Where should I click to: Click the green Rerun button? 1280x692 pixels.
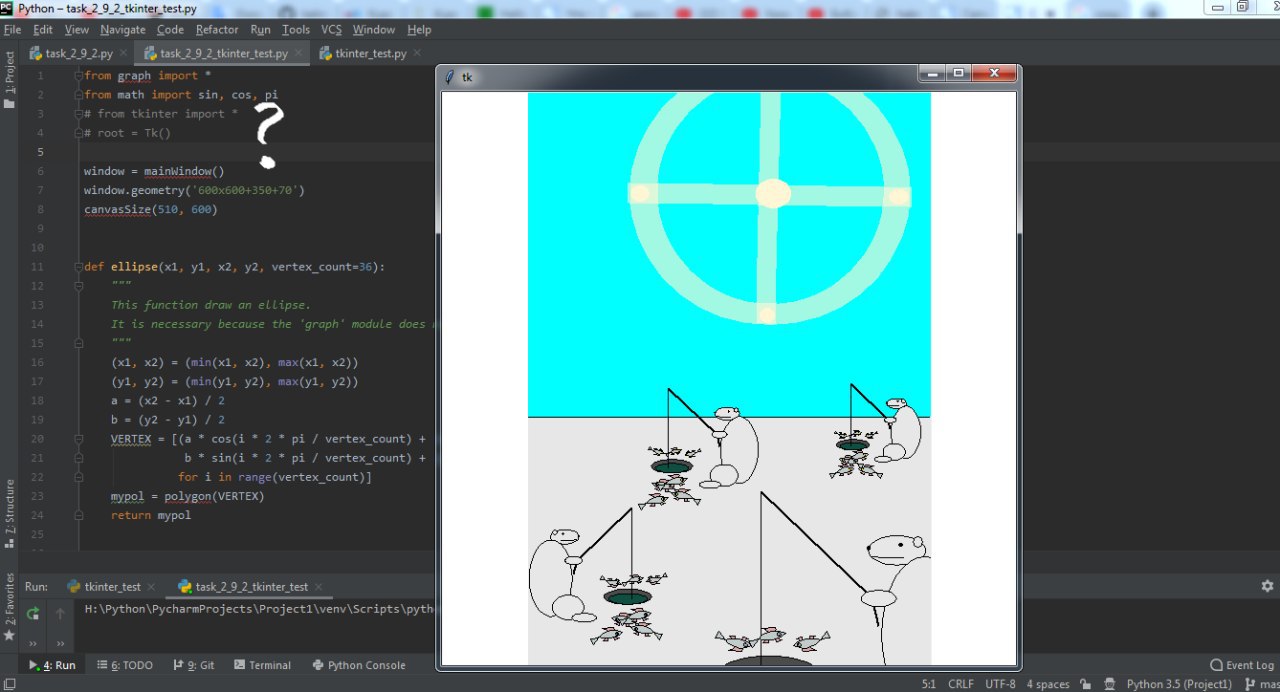pyautogui.click(x=33, y=613)
